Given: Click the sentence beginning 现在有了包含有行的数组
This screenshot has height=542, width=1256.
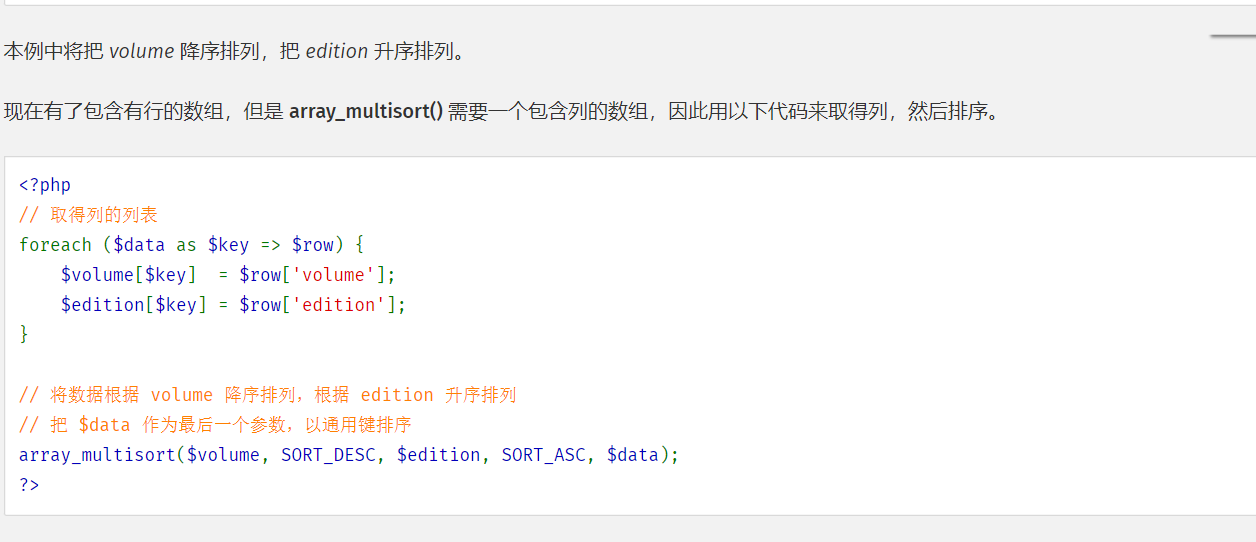Looking at the screenshot, I should [501, 111].
